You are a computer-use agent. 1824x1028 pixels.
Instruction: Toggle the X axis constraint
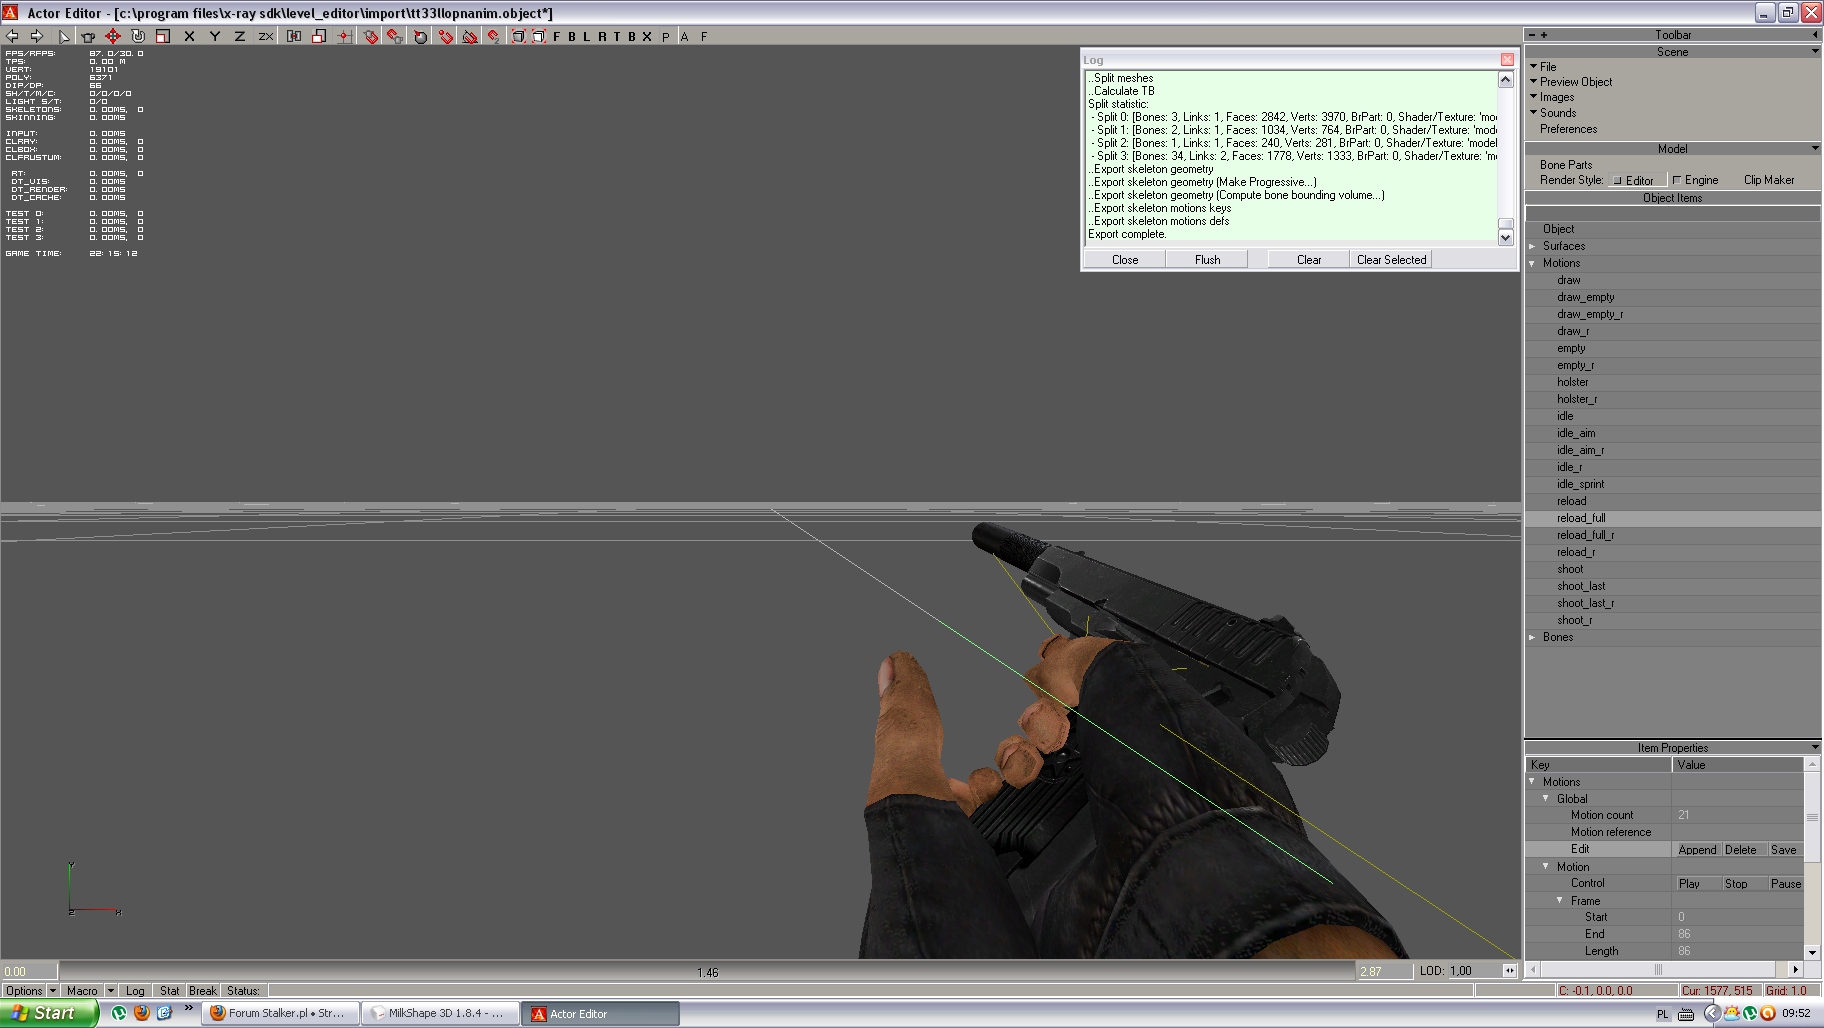coord(189,36)
